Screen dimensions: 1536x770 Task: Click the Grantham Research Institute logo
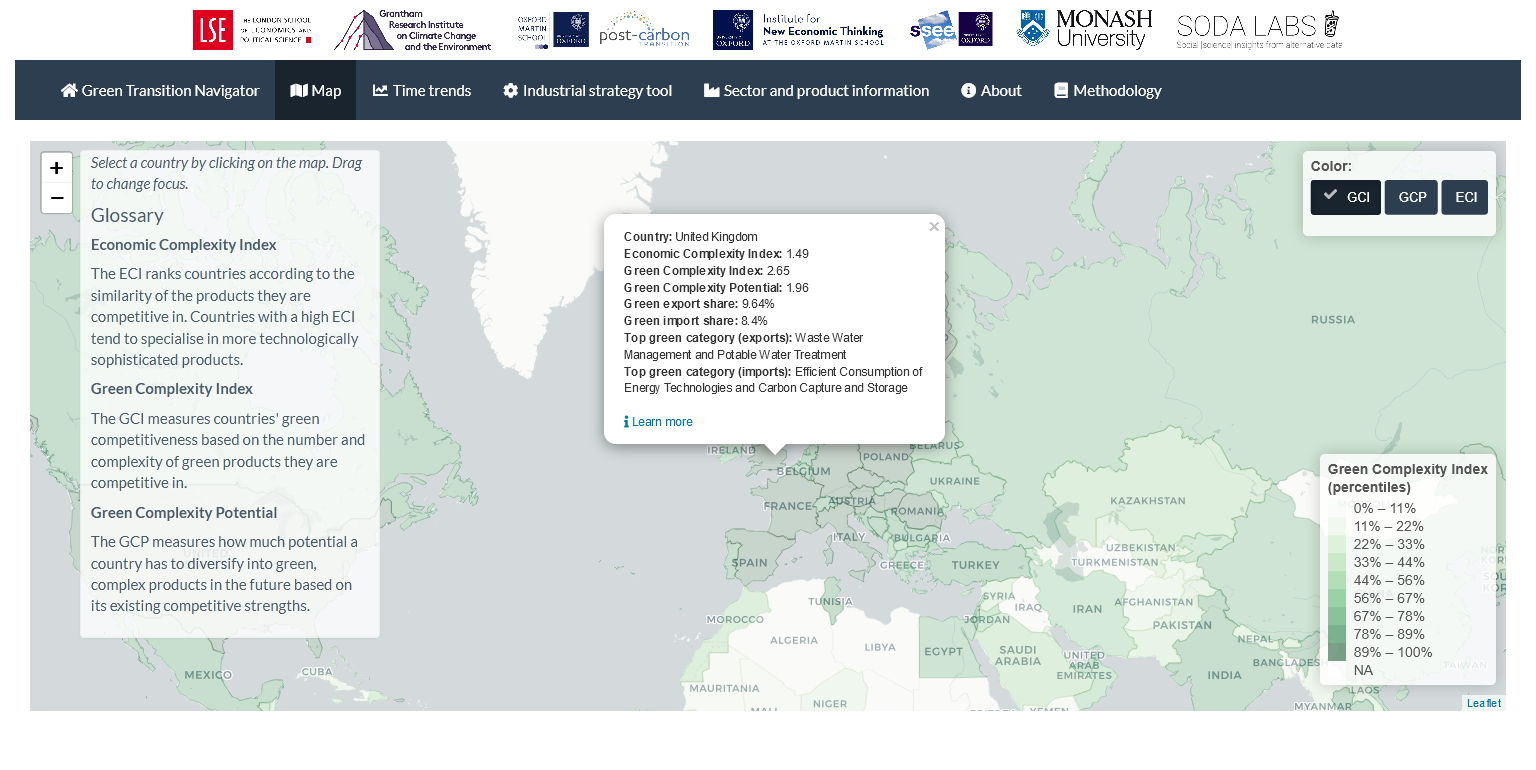pyautogui.click(x=413, y=30)
